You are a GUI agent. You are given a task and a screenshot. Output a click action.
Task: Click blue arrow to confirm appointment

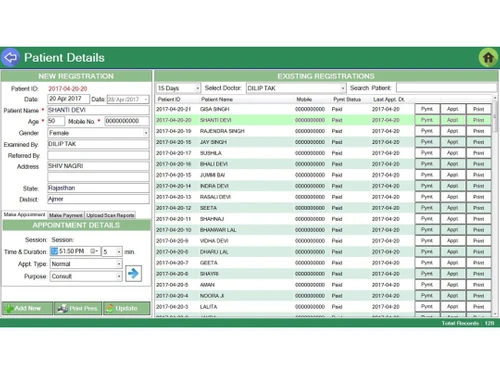pyautogui.click(x=133, y=273)
